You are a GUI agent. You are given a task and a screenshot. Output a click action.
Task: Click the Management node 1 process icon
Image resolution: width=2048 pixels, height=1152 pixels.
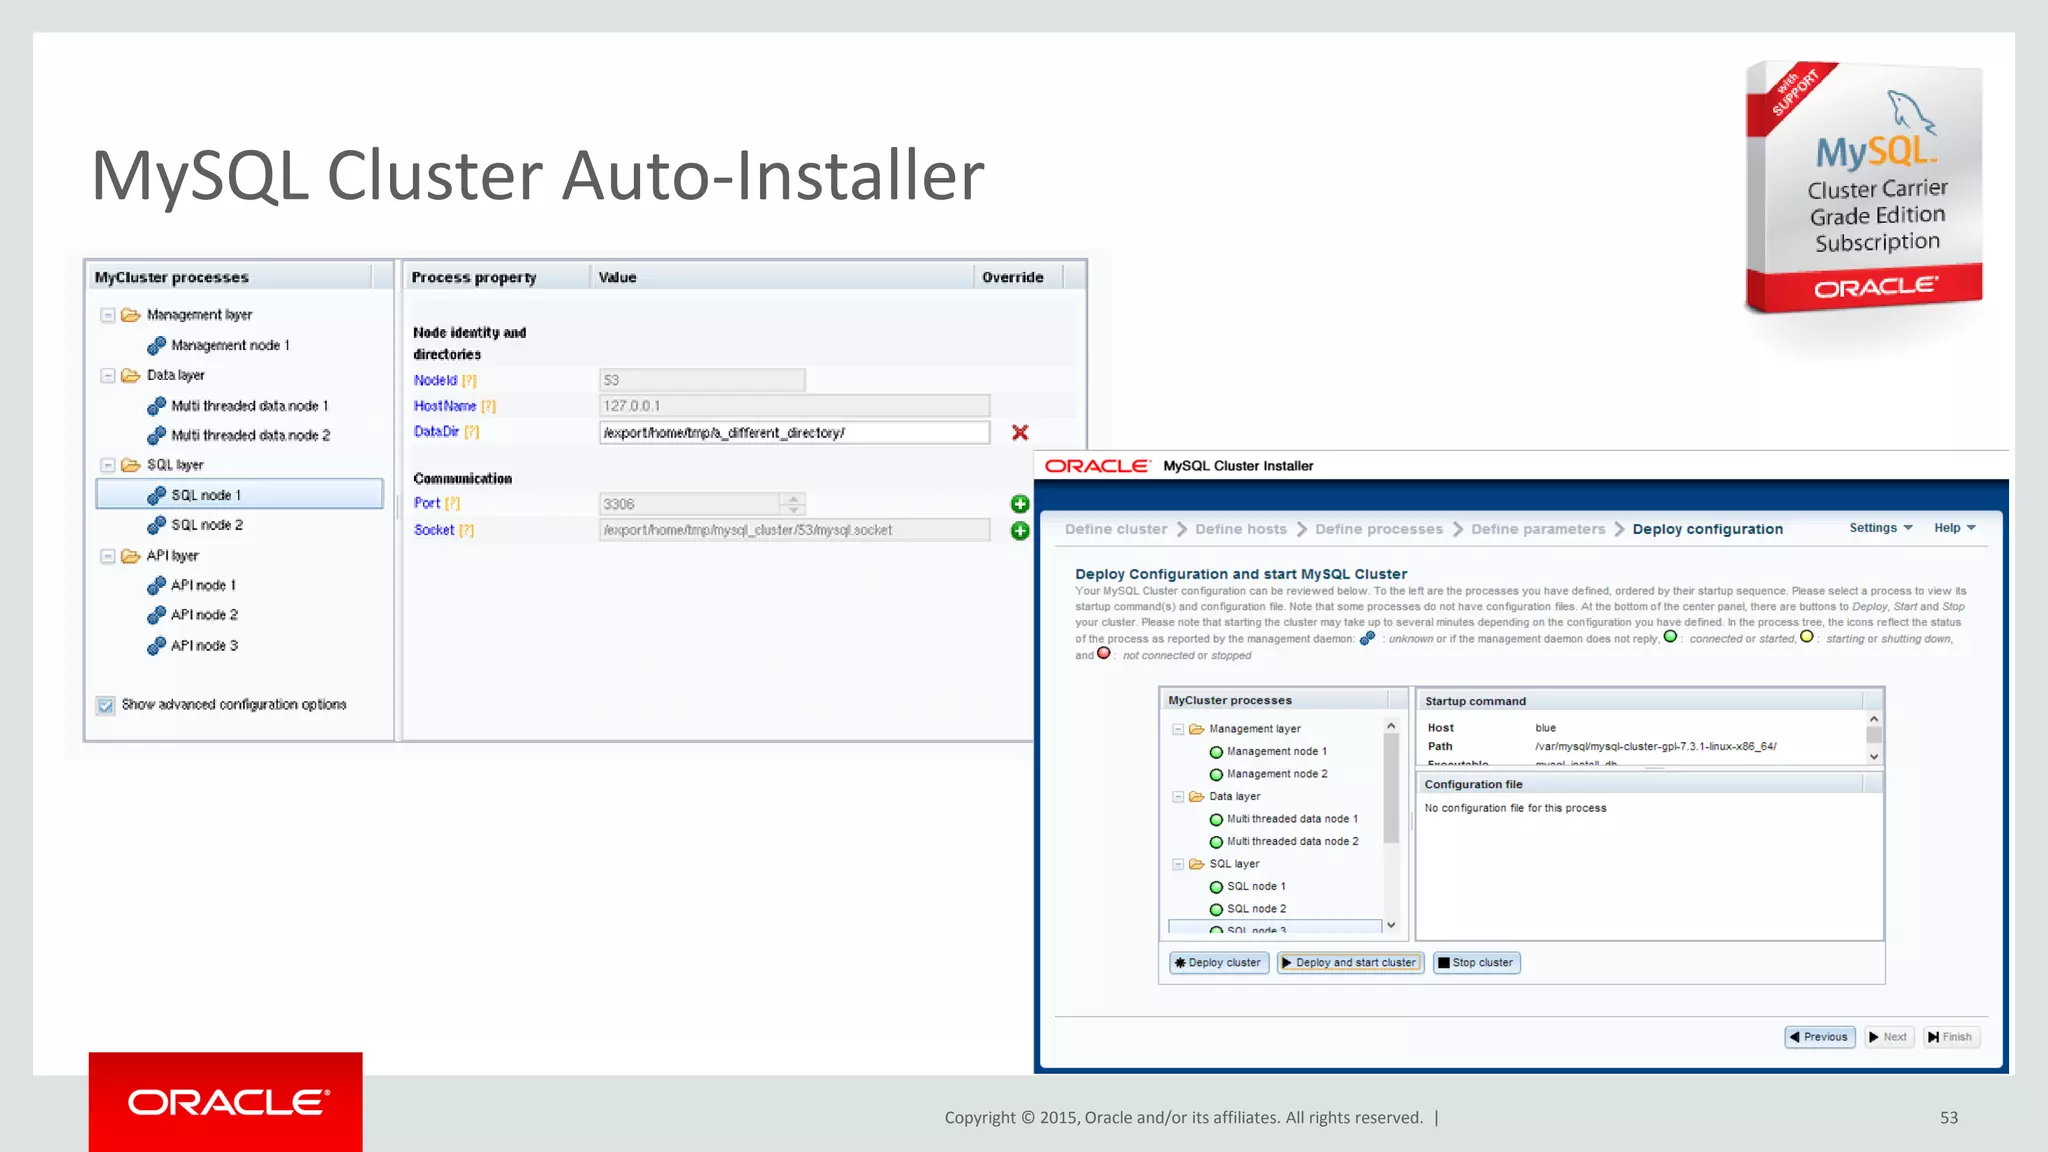point(156,346)
